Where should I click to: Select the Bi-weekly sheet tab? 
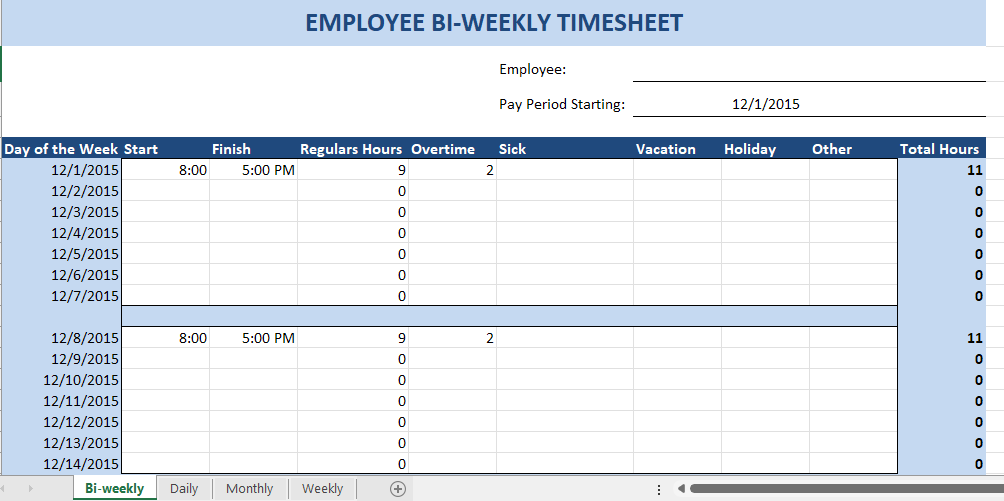(115, 489)
